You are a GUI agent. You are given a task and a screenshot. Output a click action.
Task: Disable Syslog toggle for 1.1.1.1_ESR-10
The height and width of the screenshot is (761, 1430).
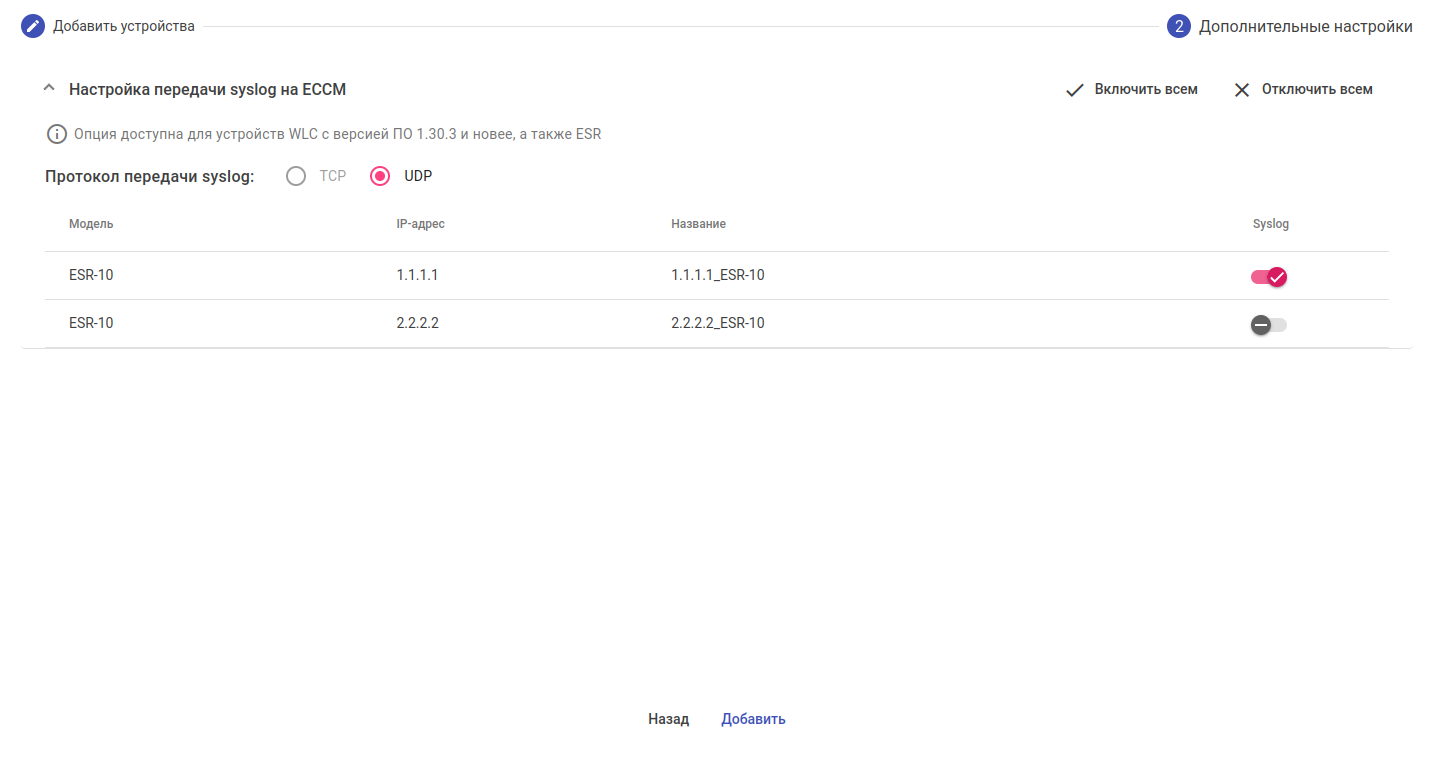[x=1268, y=276]
